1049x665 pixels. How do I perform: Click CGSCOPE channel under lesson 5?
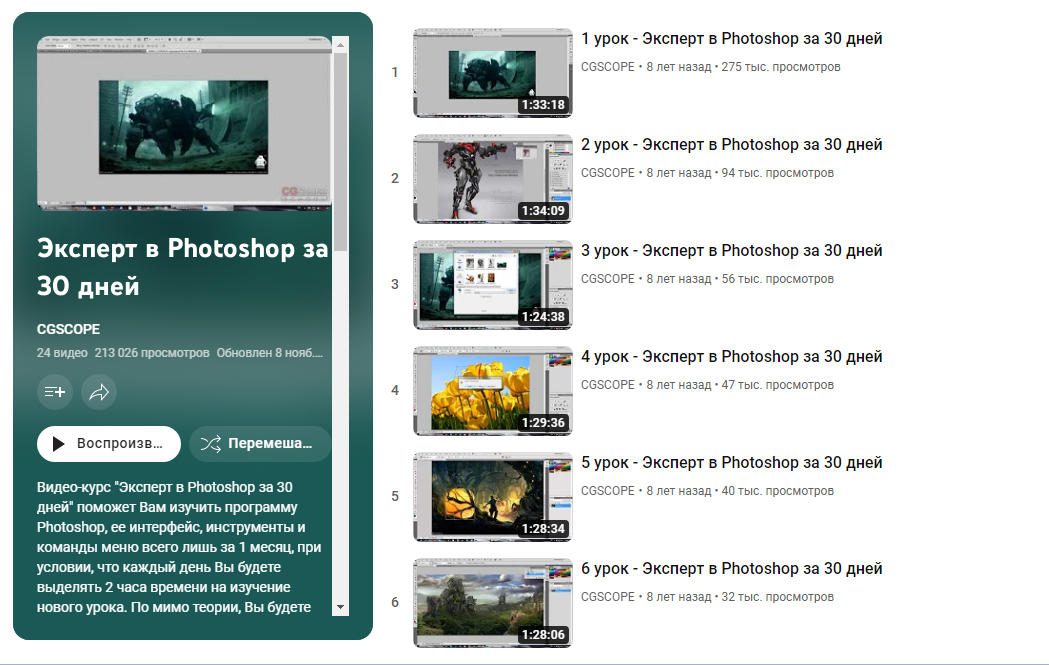pos(607,491)
